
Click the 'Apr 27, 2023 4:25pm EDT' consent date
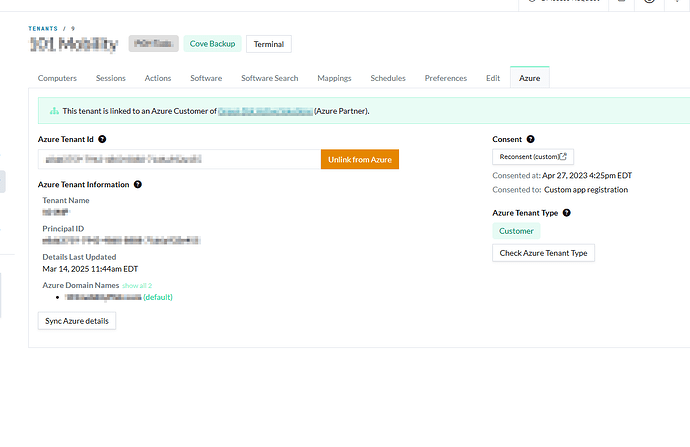587,176
